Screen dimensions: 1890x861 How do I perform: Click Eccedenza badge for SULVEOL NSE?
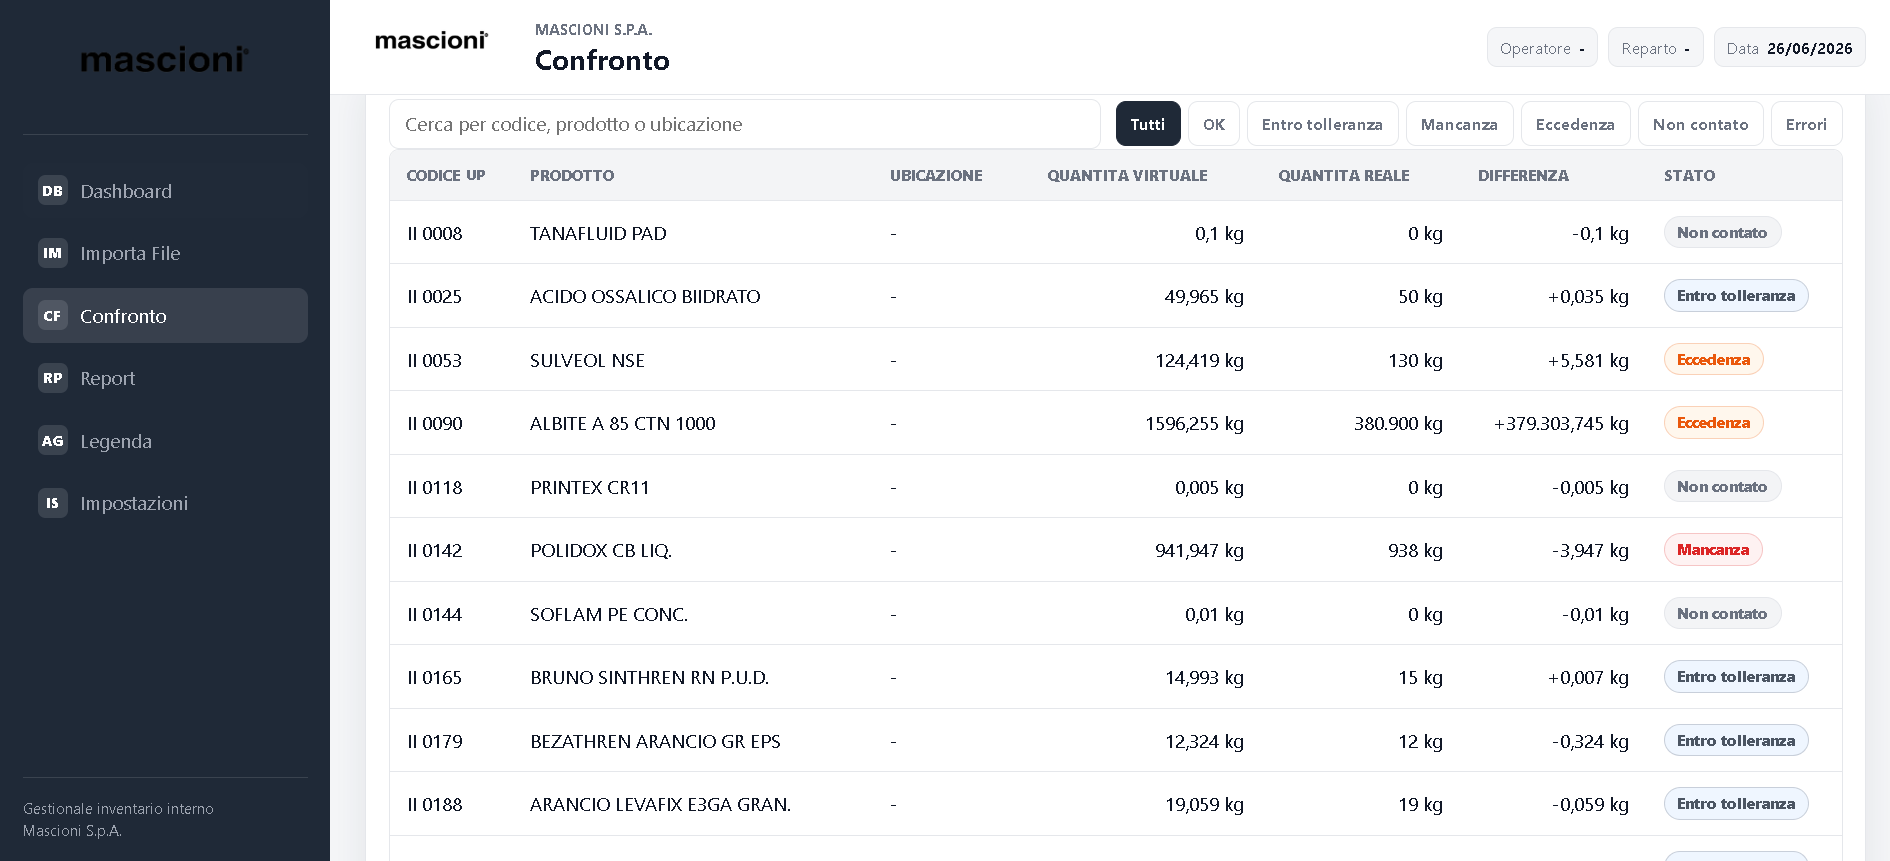pos(1713,359)
